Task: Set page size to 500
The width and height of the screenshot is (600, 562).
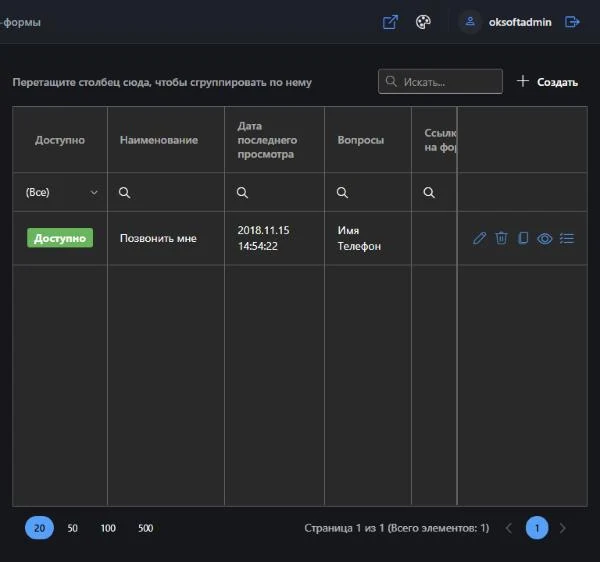Action: click(145, 528)
